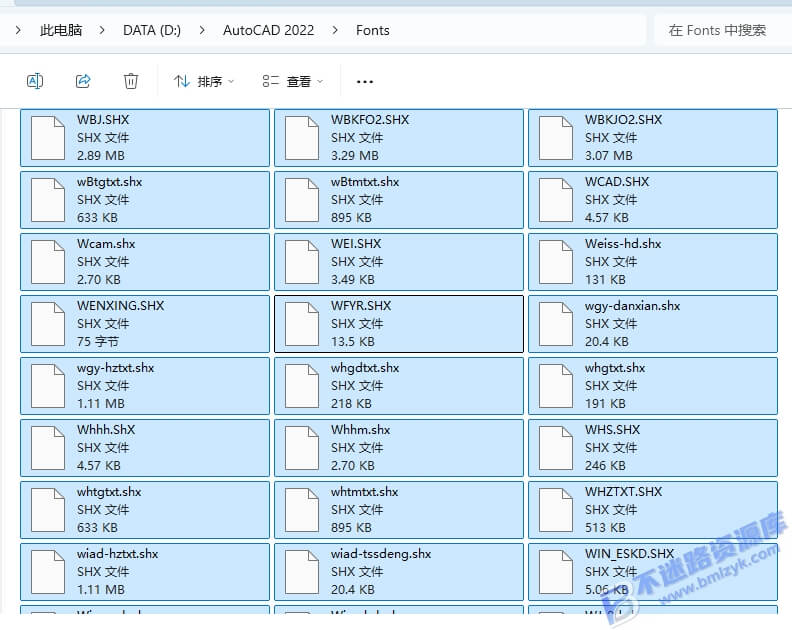792x630 pixels.
Task: Expand the chevron before 此电脑
Action: (x=18, y=30)
